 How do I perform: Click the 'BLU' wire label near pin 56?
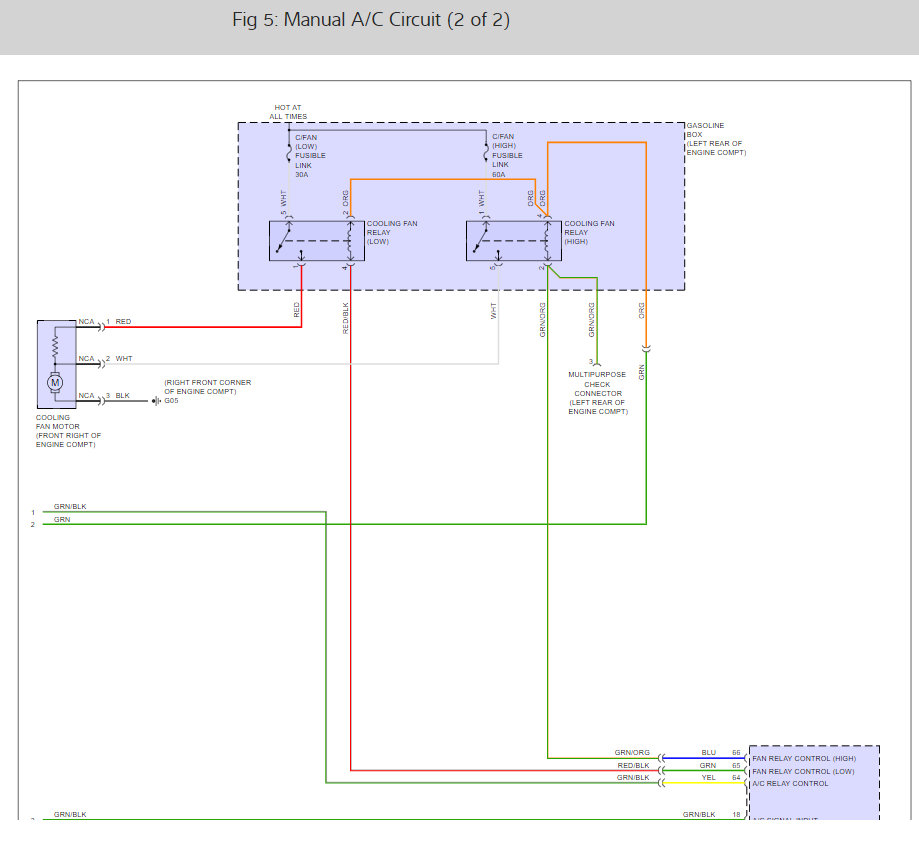pyautogui.click(x=709, y=753)
